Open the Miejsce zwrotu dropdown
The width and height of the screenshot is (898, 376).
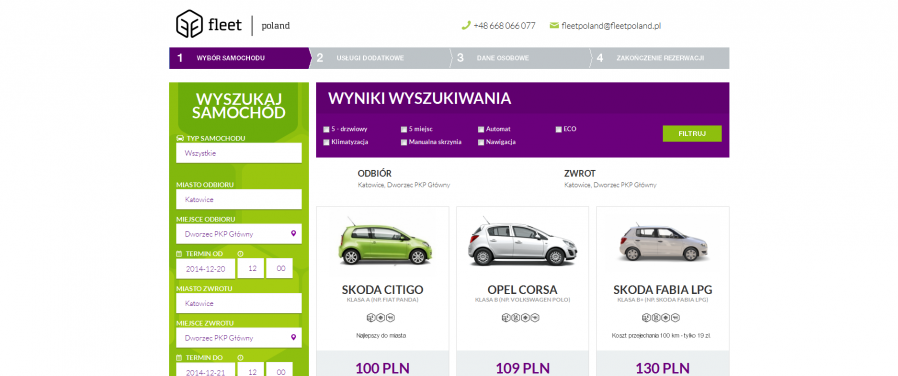[239, 338]
